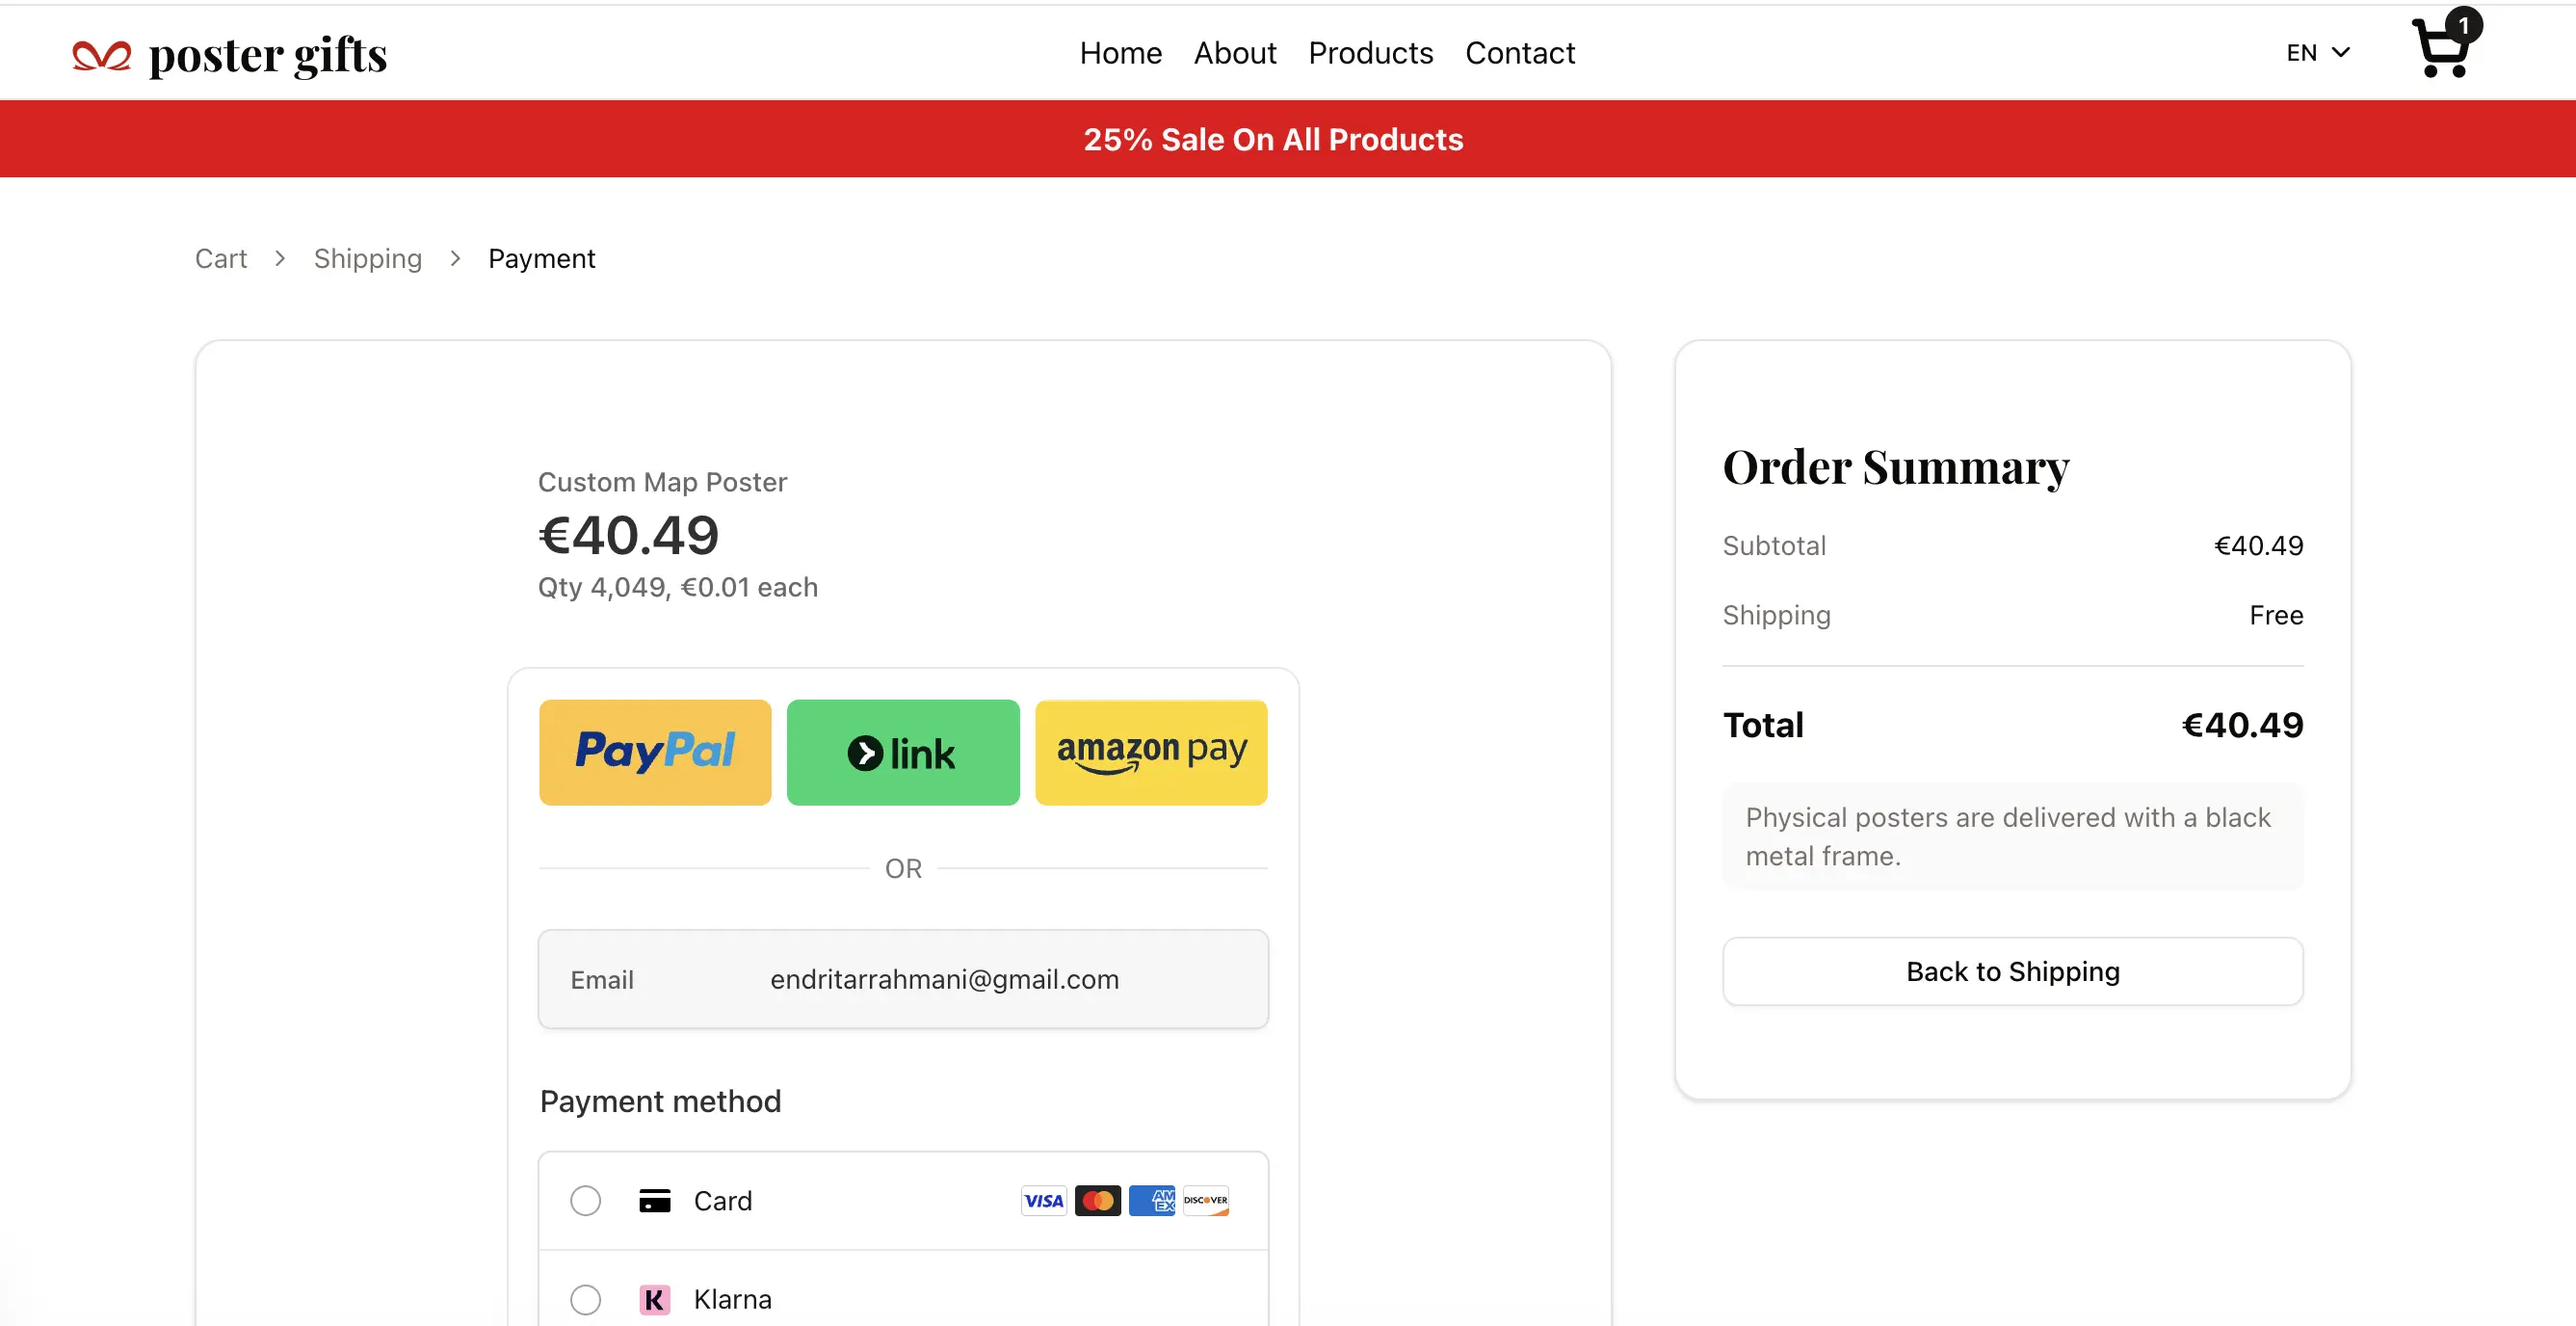Click the Visa card logo
The width and height of the screenshot is (2576, 1326).
tap(1043, 1200)
